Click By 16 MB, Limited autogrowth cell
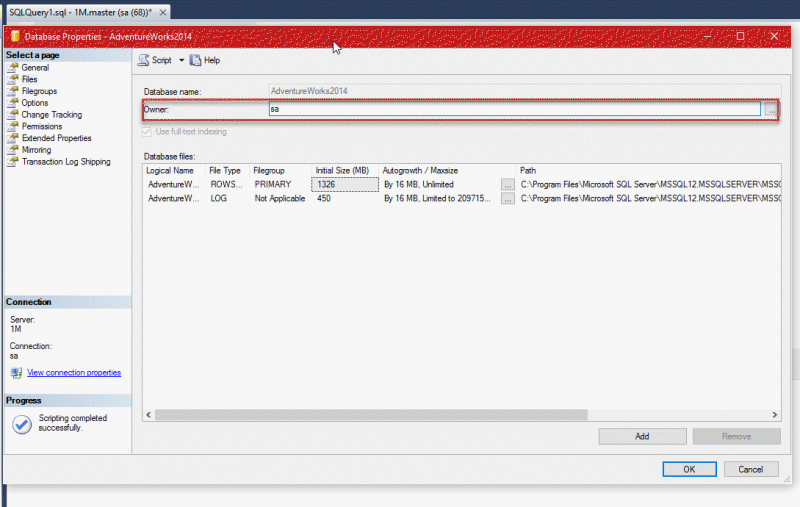Screen dimensions: 800x507 pos(440,198)
